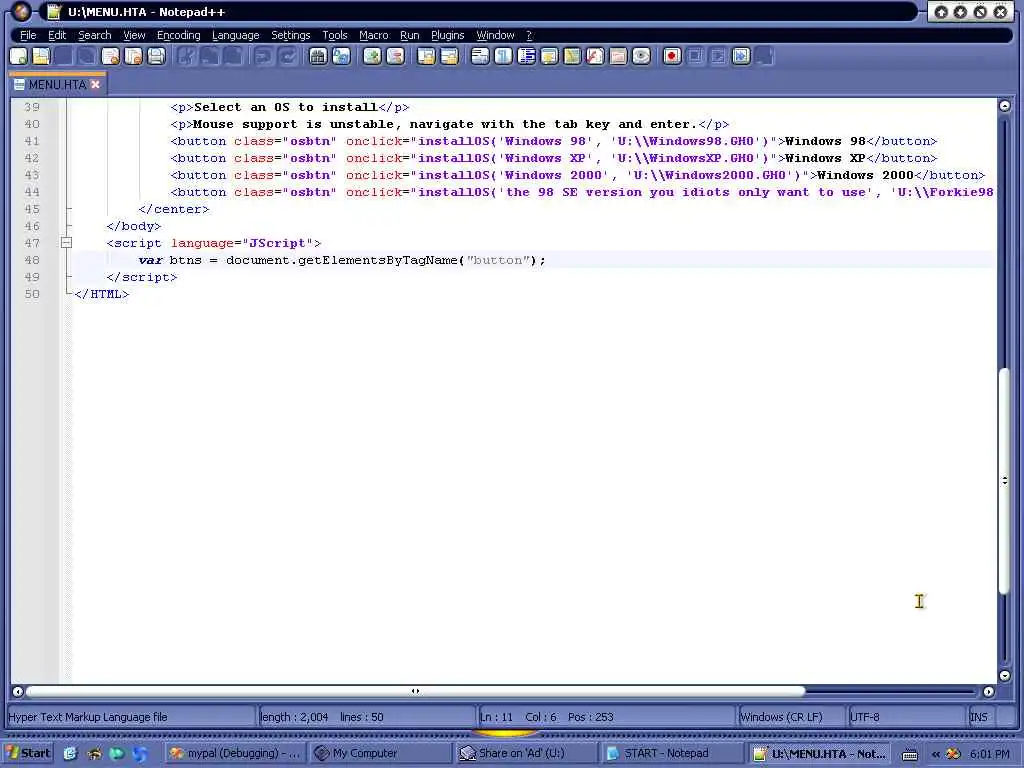
Task: Click the Zoom Out toolbar icon
Action: pyautogui.click(x=395, y=56)
